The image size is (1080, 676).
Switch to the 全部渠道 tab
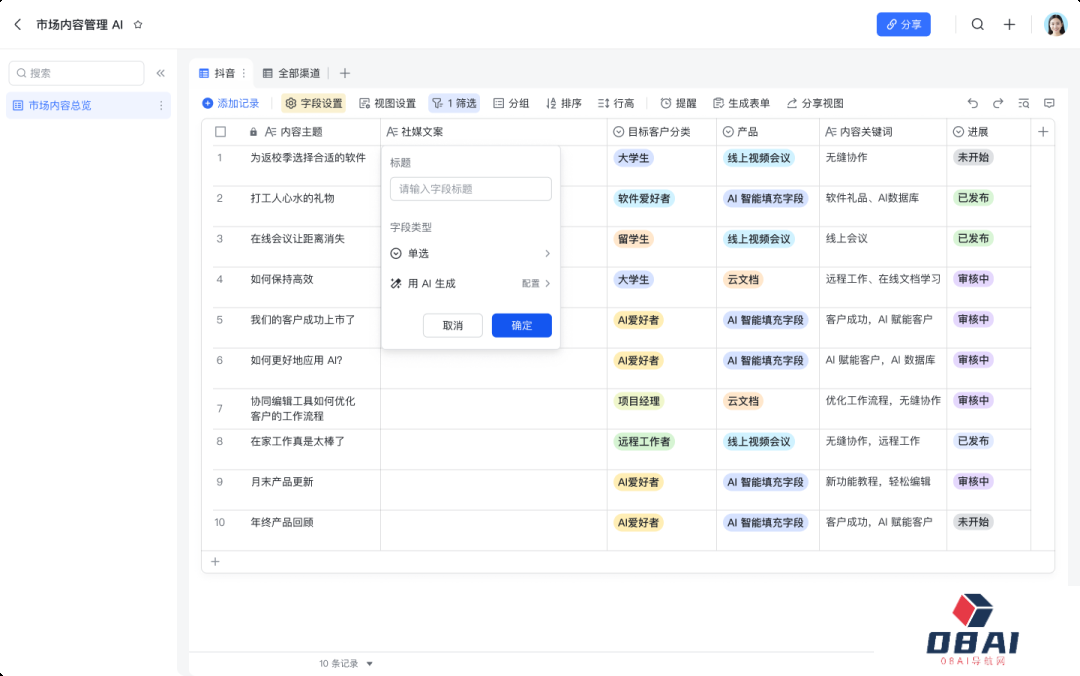(292, 73)
